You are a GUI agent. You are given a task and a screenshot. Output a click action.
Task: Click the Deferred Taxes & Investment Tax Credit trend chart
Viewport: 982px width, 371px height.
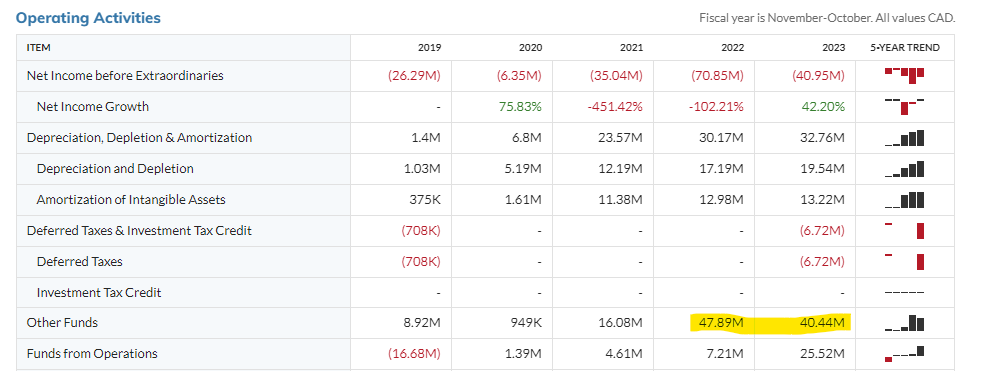click(904, 230)
